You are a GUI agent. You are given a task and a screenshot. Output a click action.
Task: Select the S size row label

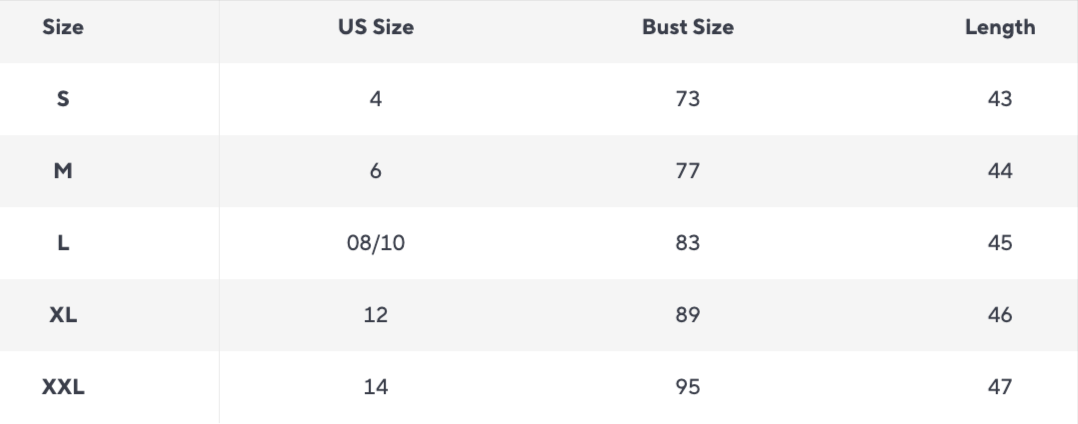[x=62, y=100]
